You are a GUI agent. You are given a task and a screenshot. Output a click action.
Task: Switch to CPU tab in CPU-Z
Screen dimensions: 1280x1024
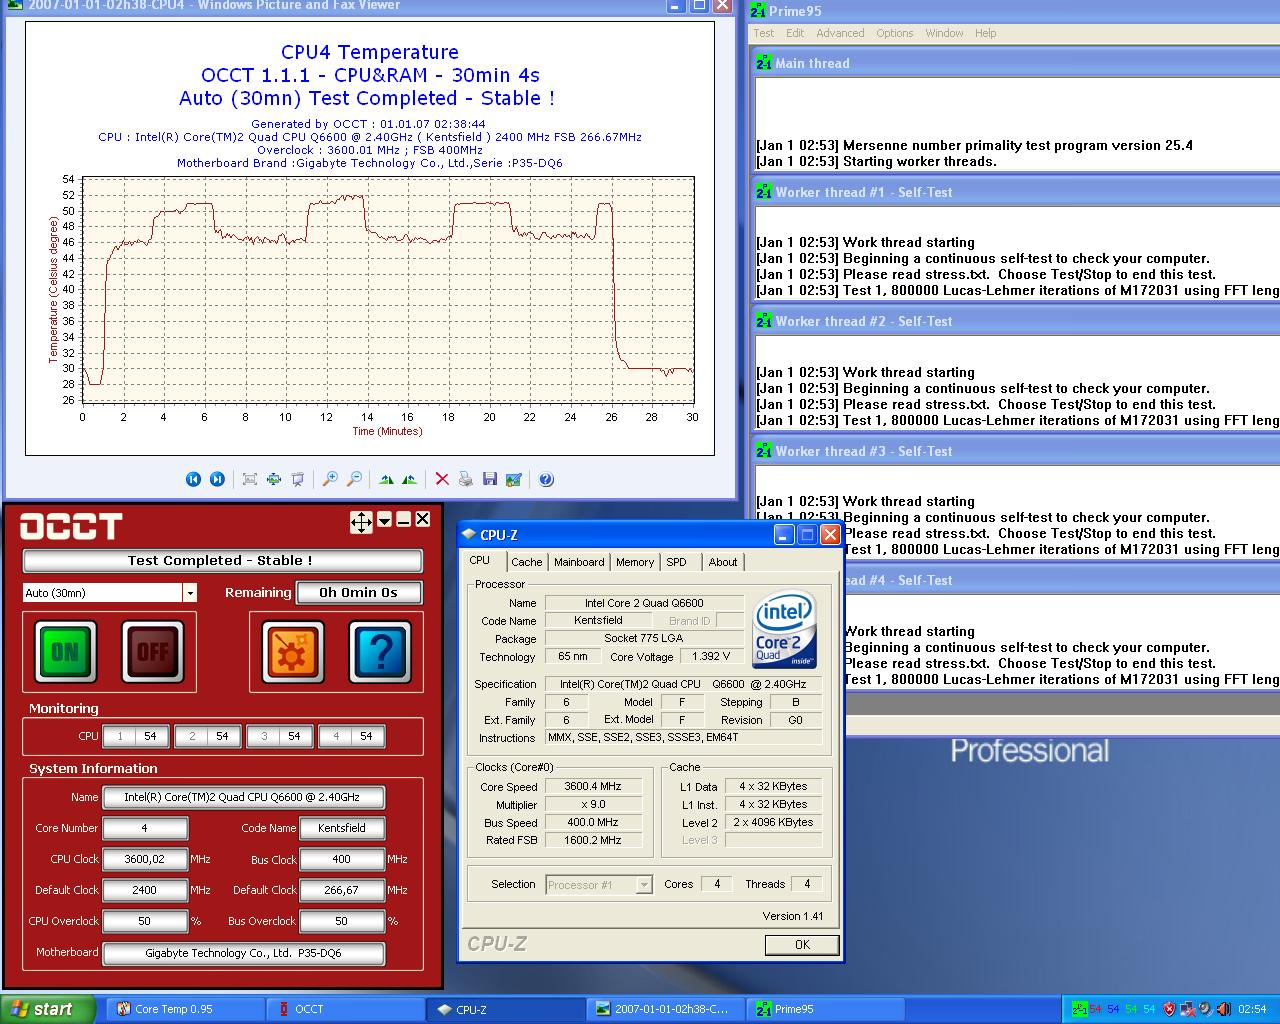click(480, 561)
